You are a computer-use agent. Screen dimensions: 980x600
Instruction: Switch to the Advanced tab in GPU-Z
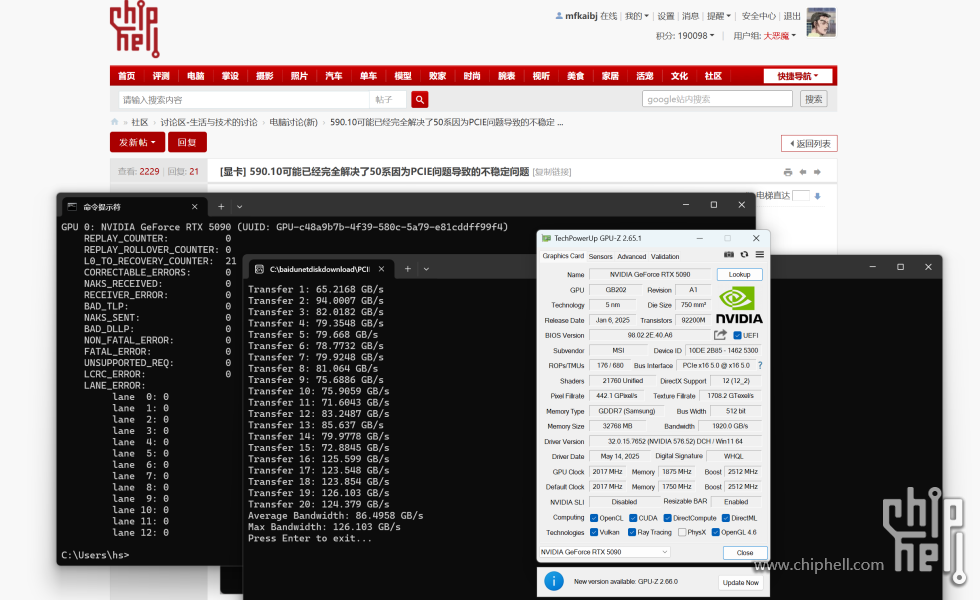(632, 256)
